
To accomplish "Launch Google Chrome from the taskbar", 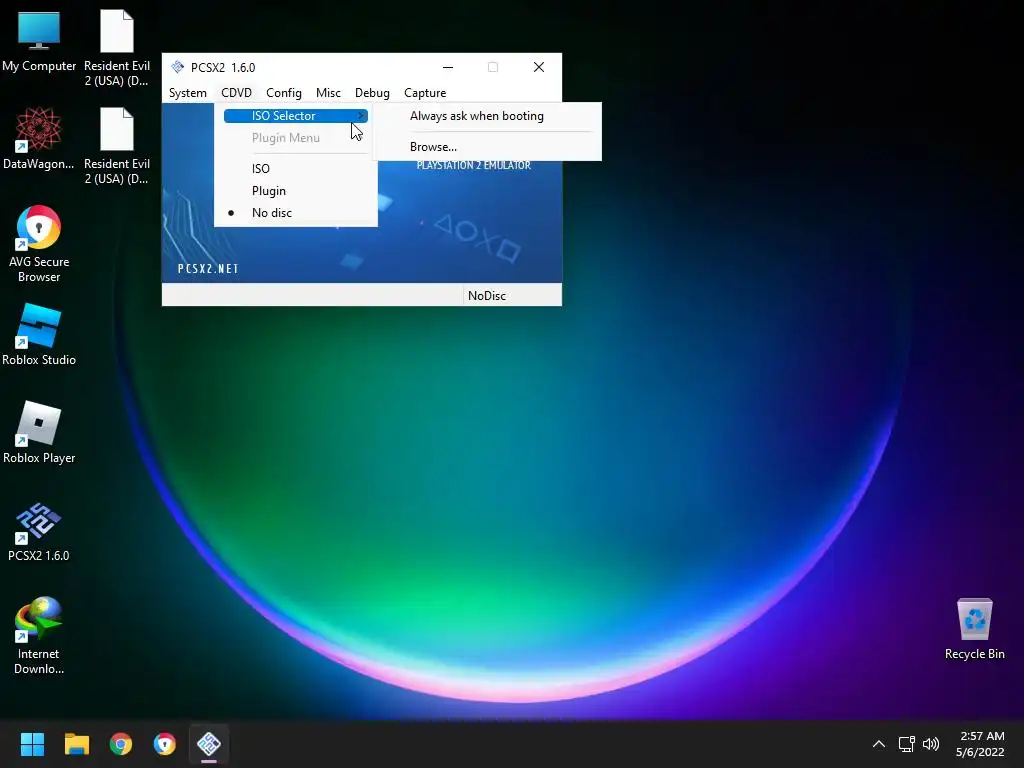I will coord(121,744).
